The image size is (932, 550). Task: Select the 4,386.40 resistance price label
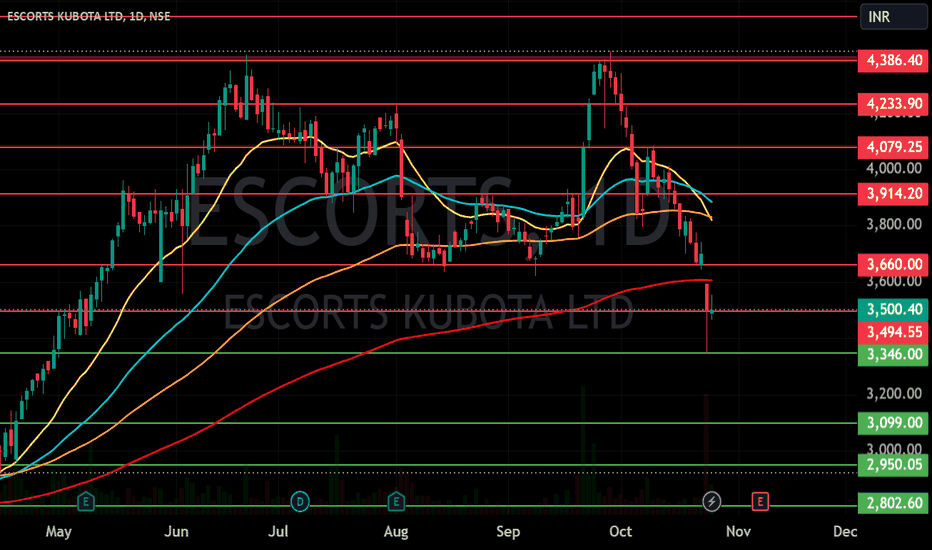pos(893,60)
